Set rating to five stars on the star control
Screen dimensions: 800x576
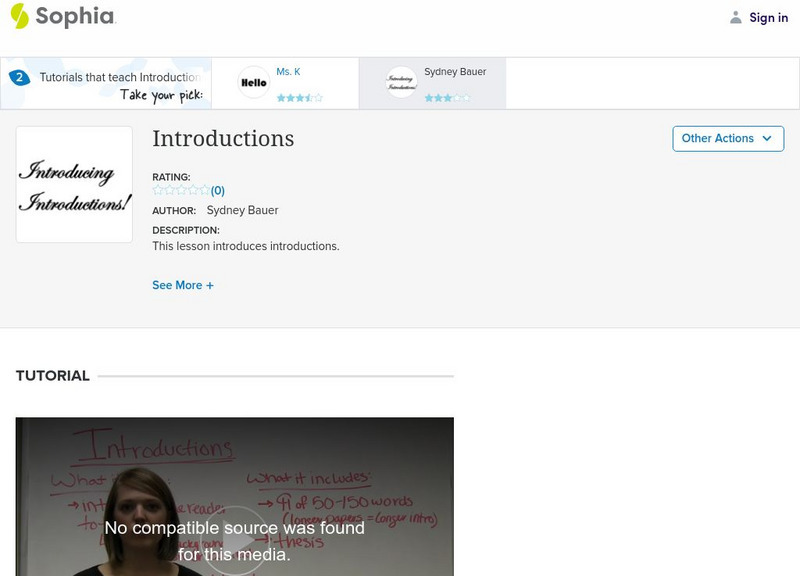coord(204,188)
